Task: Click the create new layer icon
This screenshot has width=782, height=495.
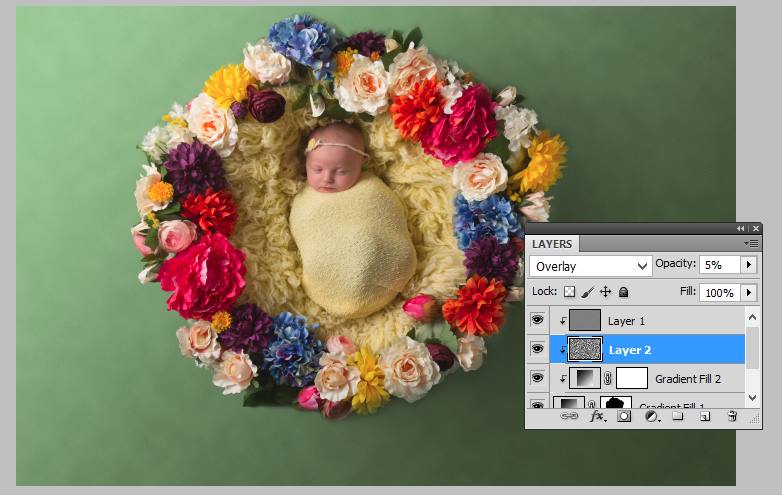Action: pos(705,416)
